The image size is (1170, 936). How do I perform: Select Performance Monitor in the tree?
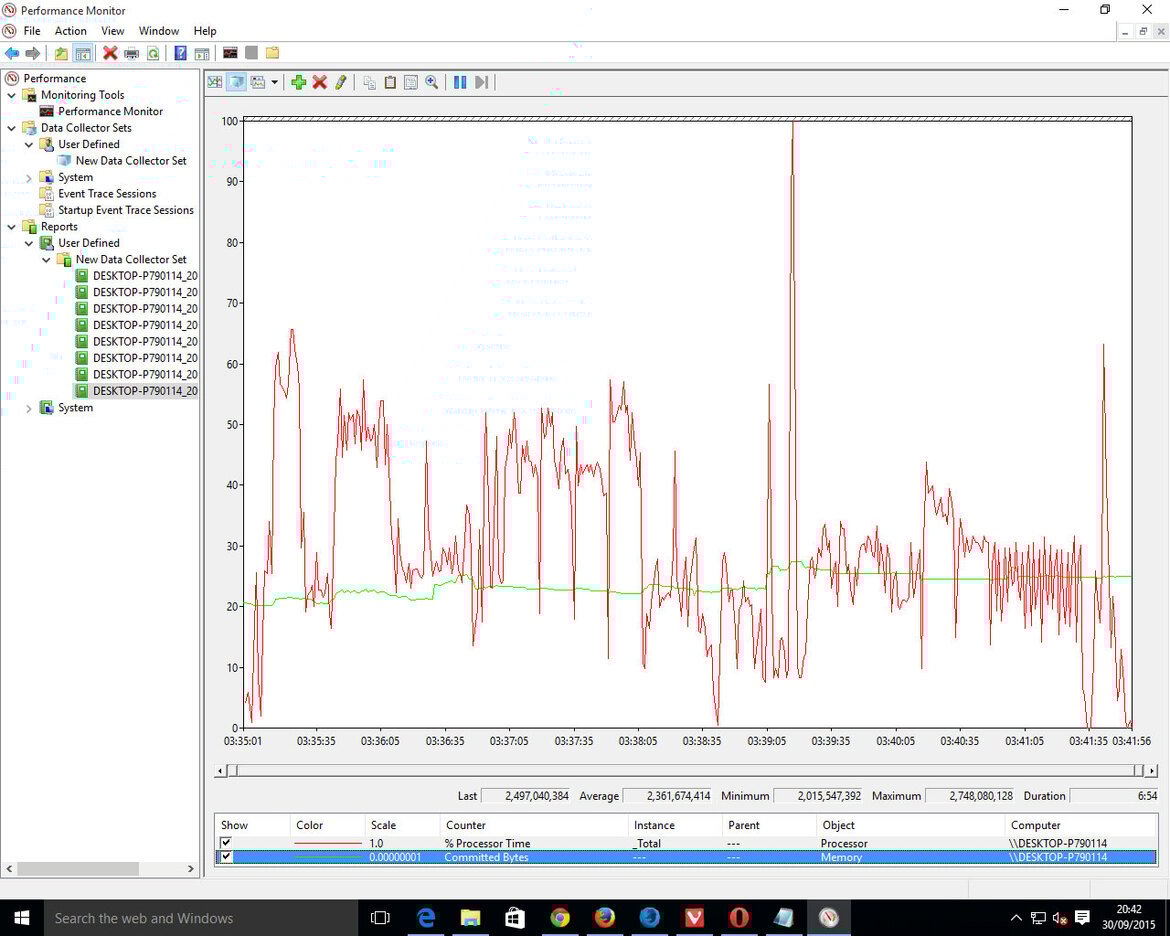point(110,111)
